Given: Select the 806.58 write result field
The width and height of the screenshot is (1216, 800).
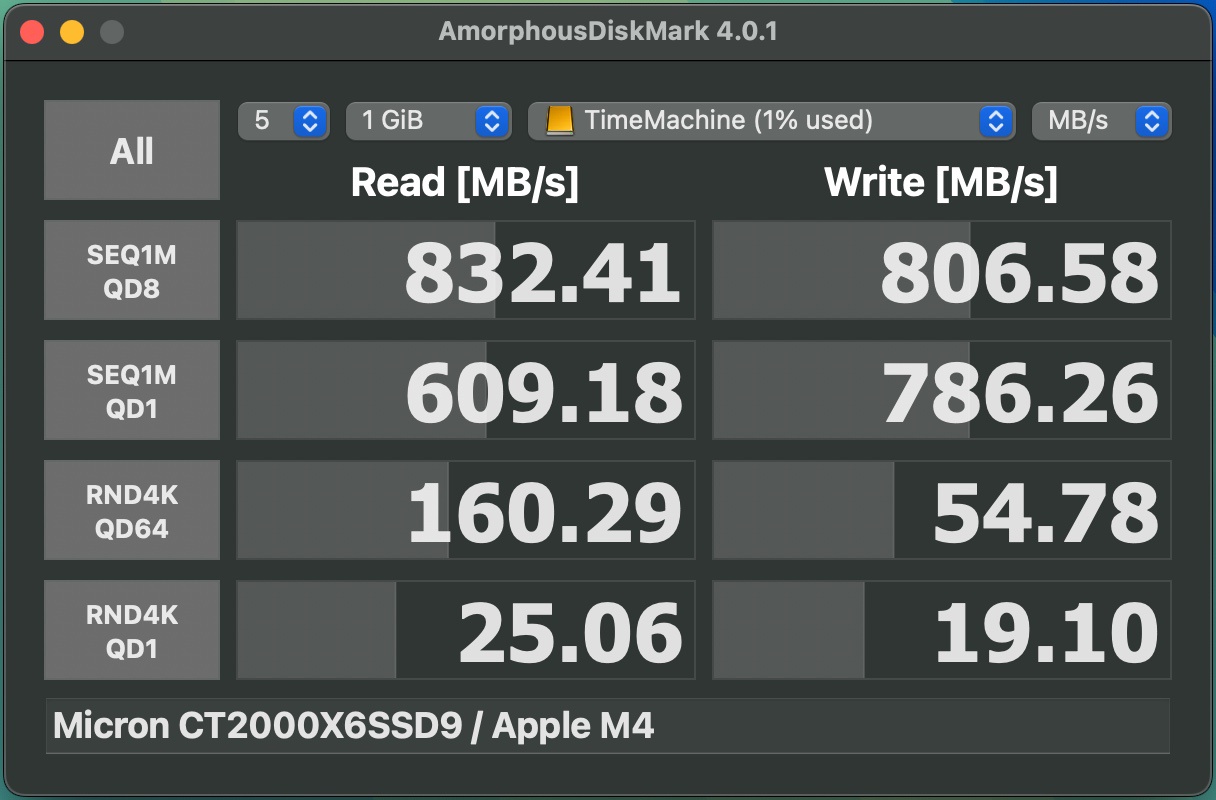Looking at the screenshot, I should [941, 271].
